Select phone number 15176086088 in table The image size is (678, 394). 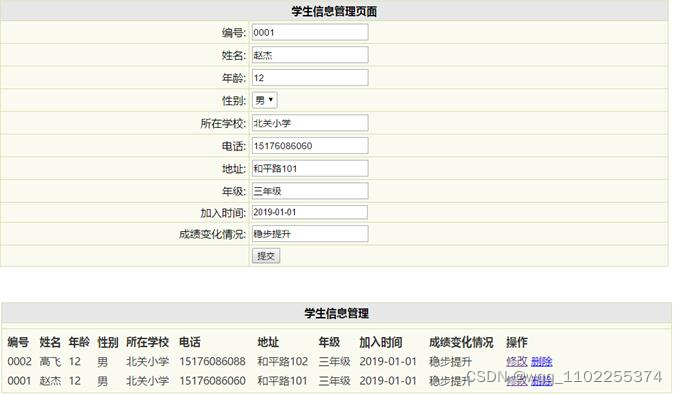coord(212,361)
